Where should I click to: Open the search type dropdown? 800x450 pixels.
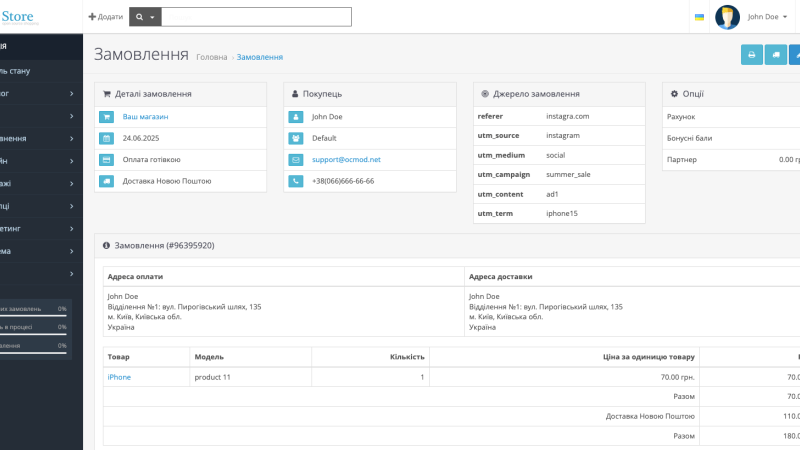[145, 17]
